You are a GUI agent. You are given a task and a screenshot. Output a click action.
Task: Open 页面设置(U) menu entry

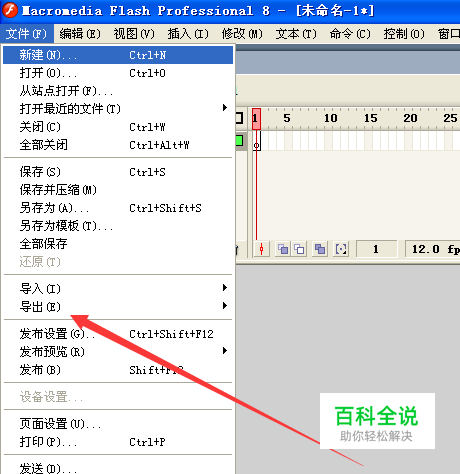click(118, 424)
